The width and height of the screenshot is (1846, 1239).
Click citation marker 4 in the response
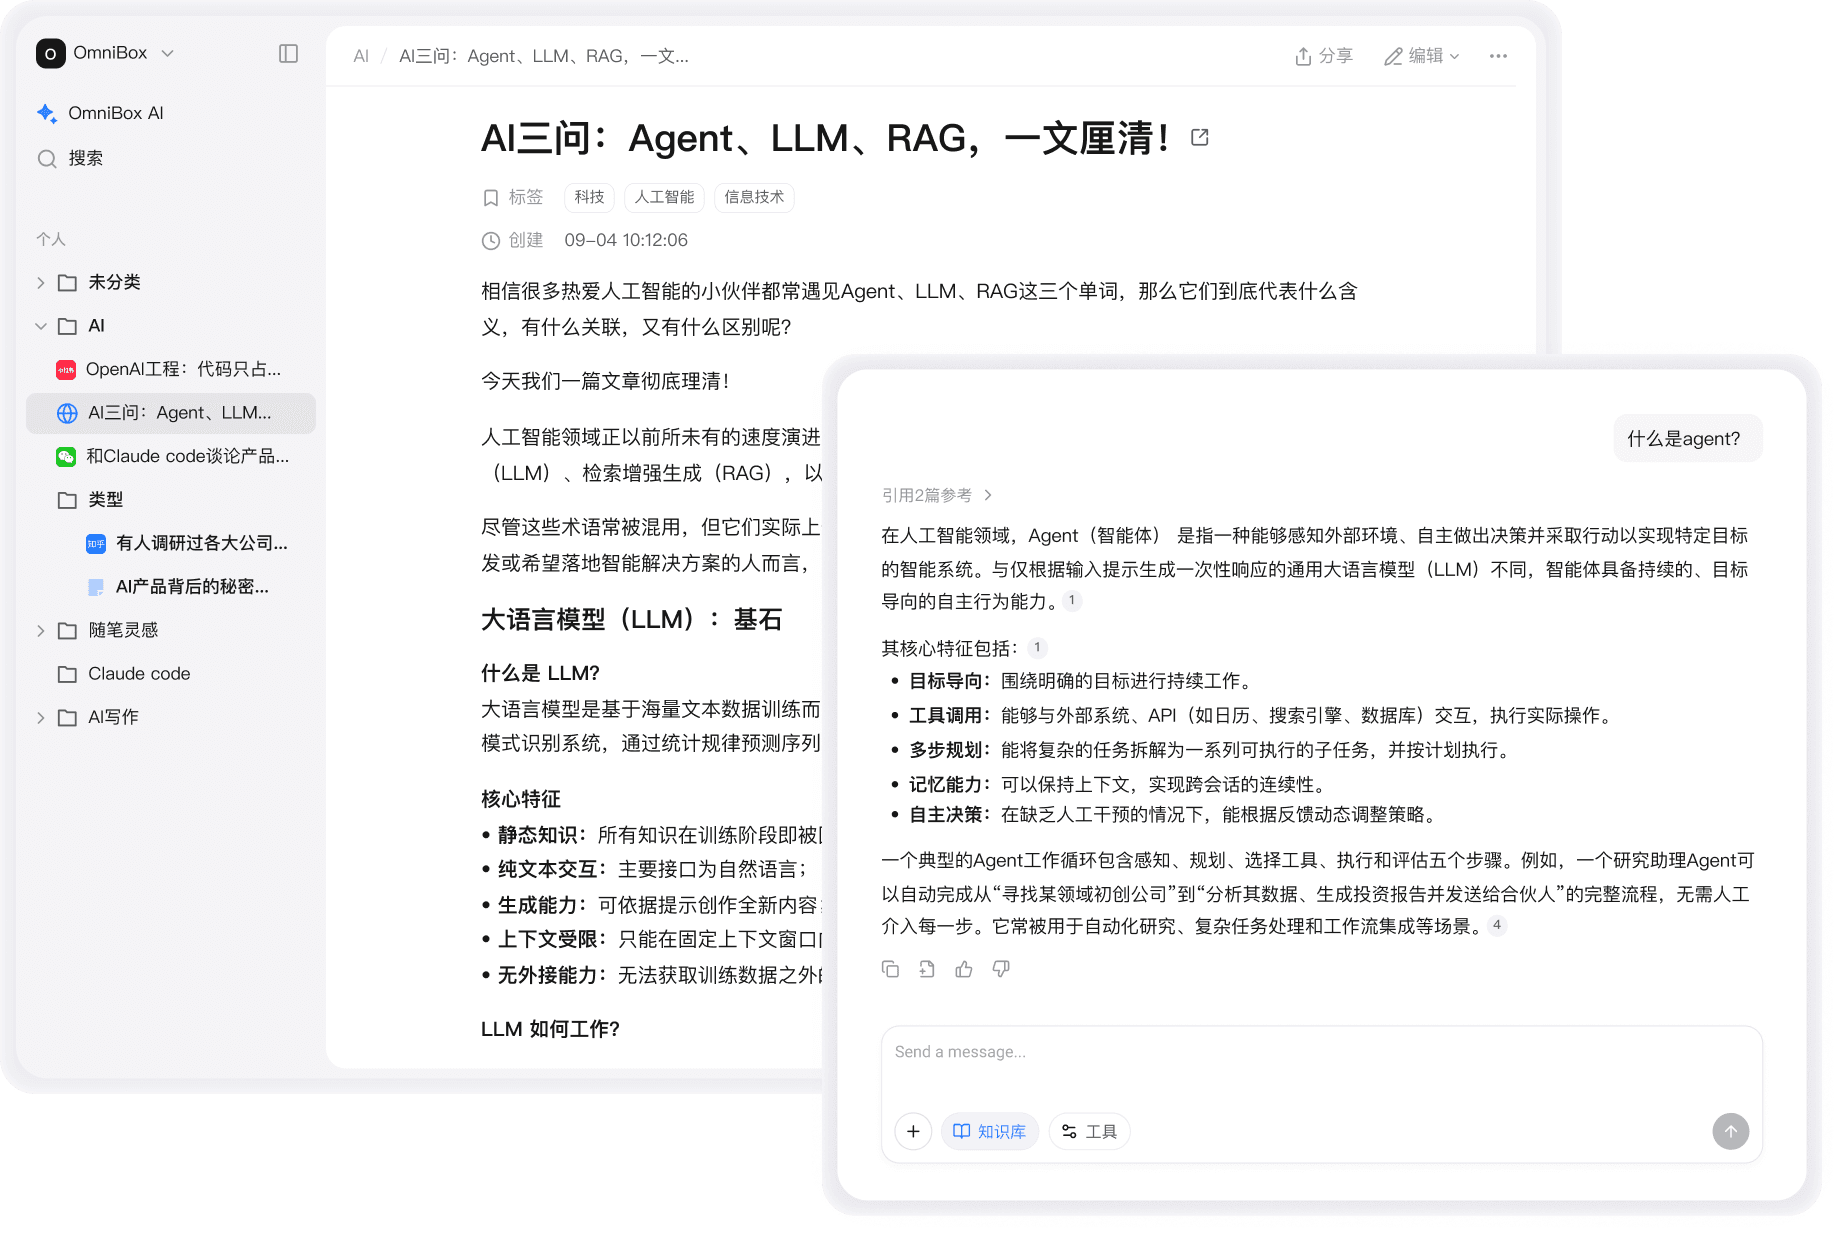1497,925
